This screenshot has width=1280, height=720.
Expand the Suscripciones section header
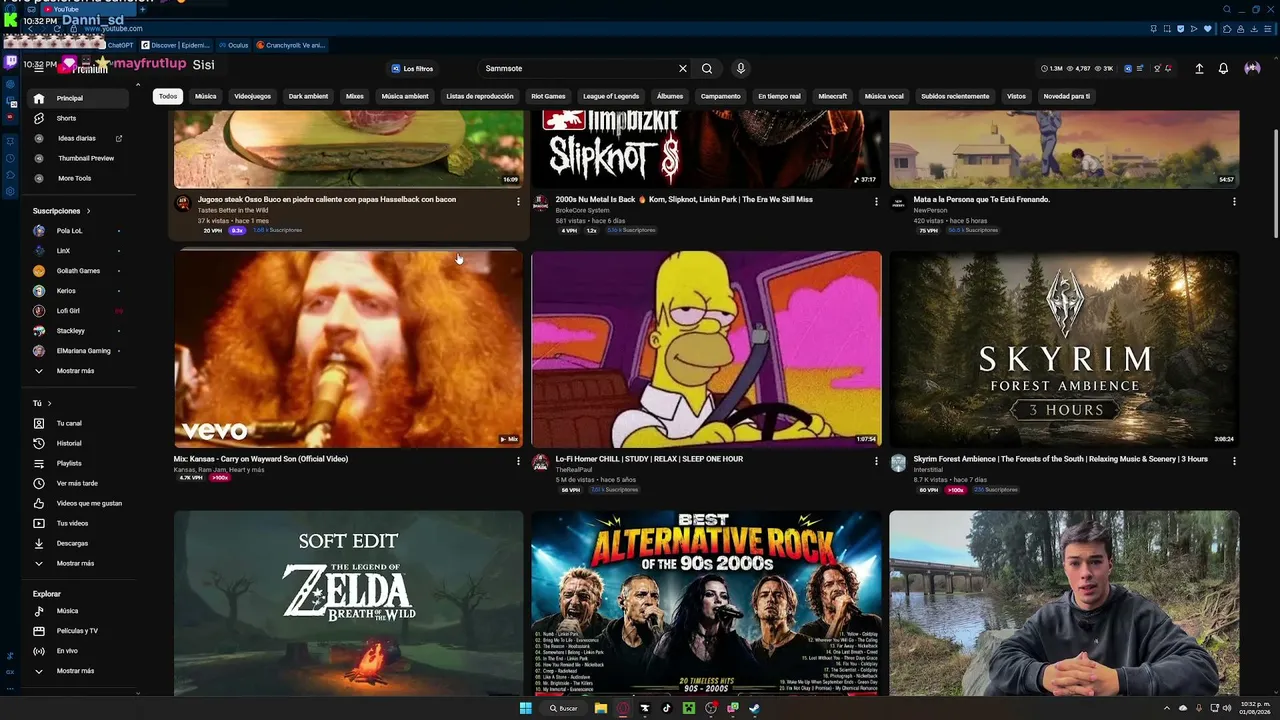pos(62,211)
